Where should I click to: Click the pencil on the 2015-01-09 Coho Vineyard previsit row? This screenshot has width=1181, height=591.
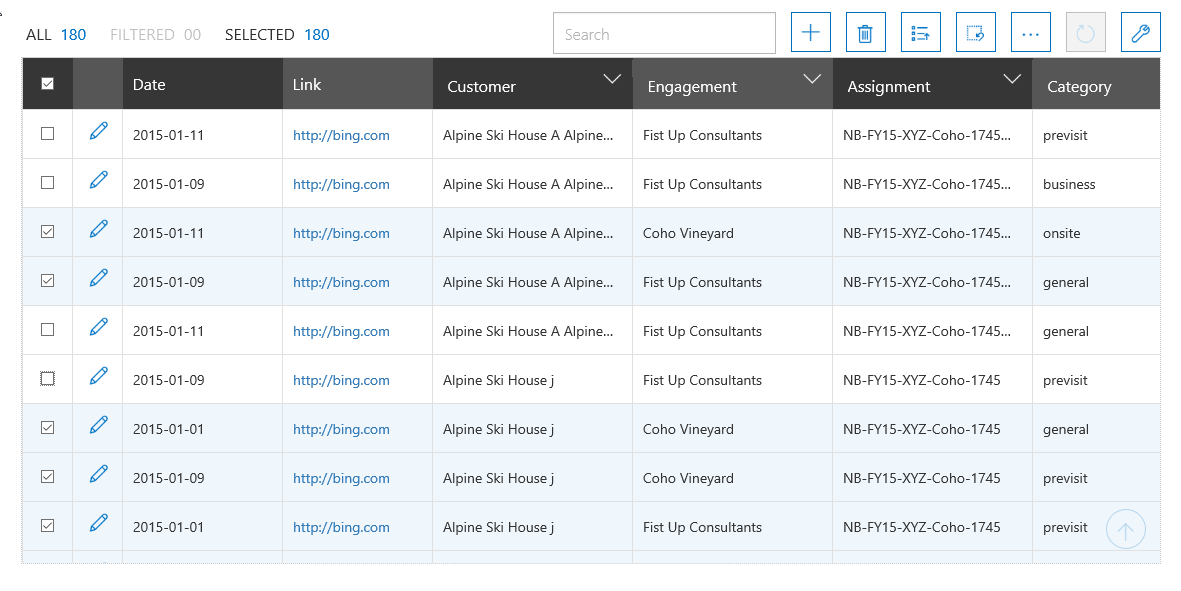[x=98, y=474]
